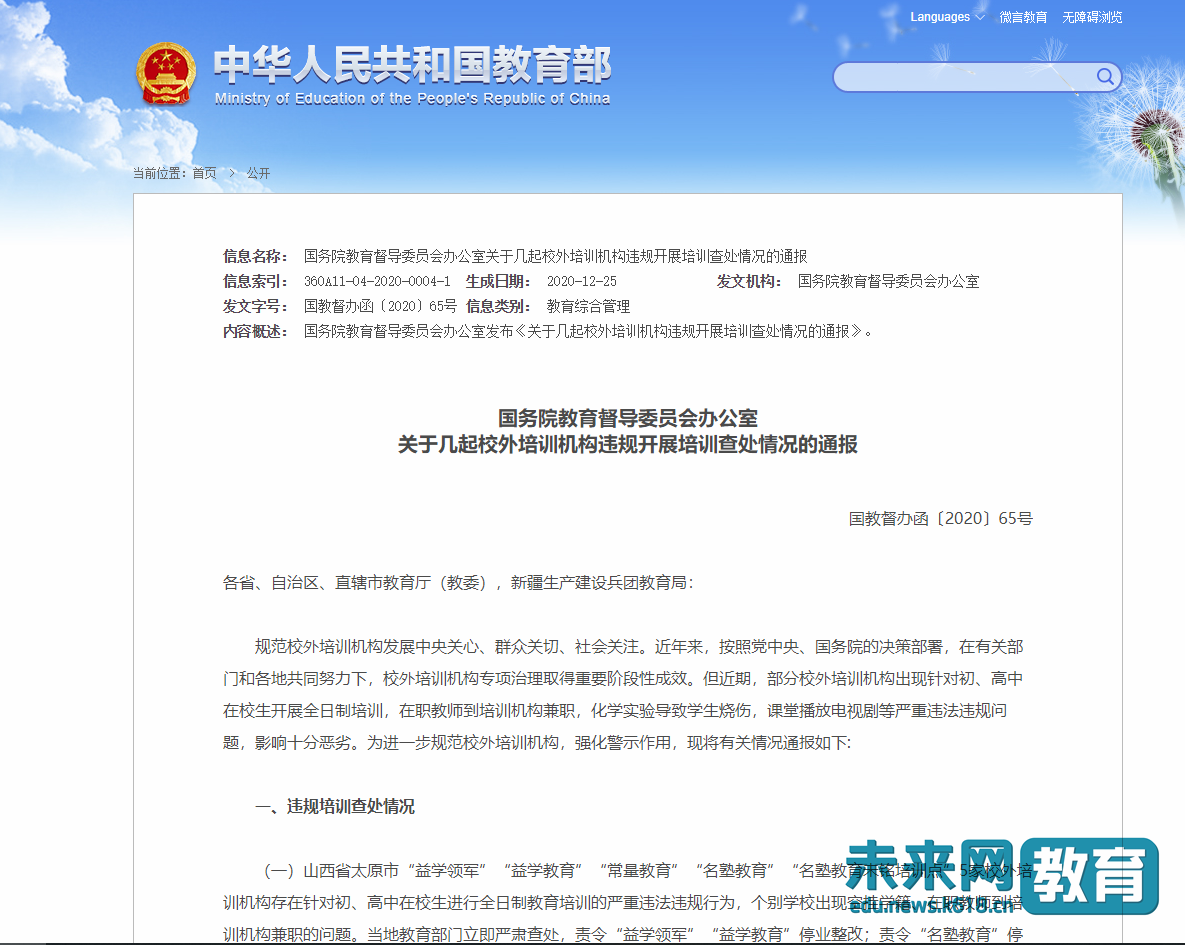Image resolution: width=1185 pixels, height=945 pixels.
Task: Select the date 2020-12-25
Action: (x=582, y=281)
